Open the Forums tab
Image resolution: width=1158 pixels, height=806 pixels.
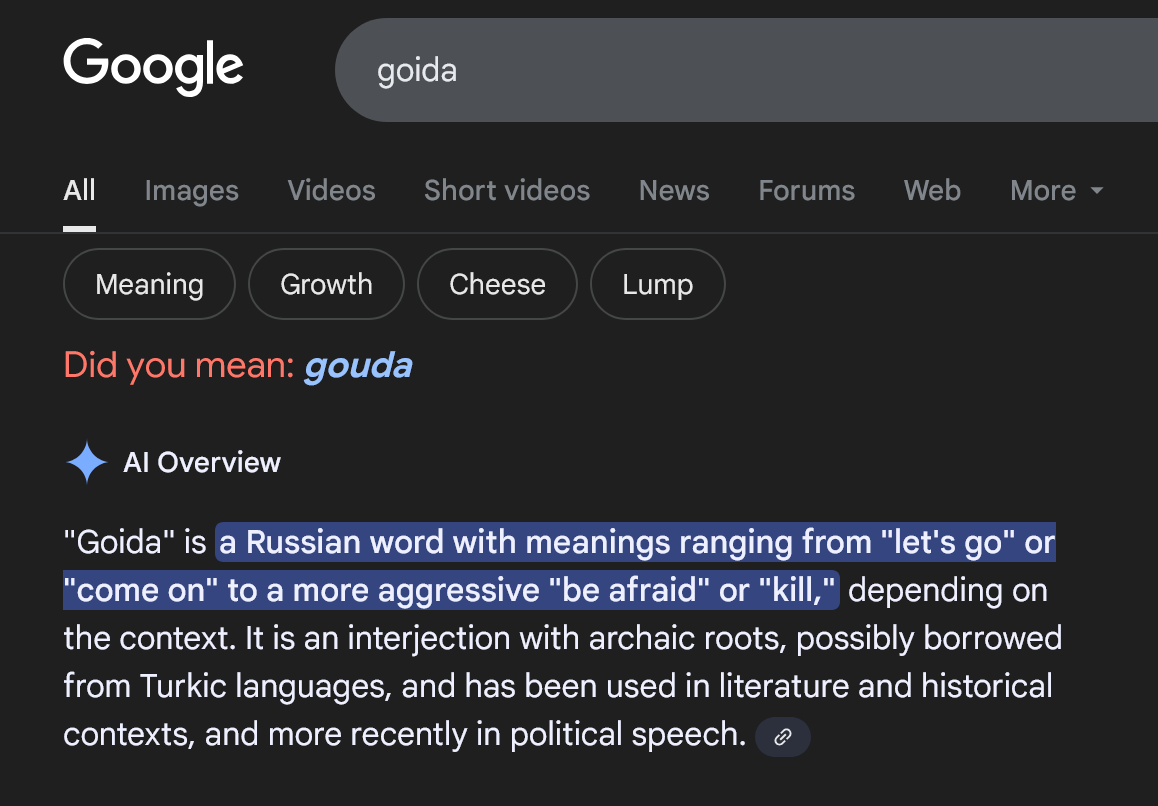tap(806, 191)
